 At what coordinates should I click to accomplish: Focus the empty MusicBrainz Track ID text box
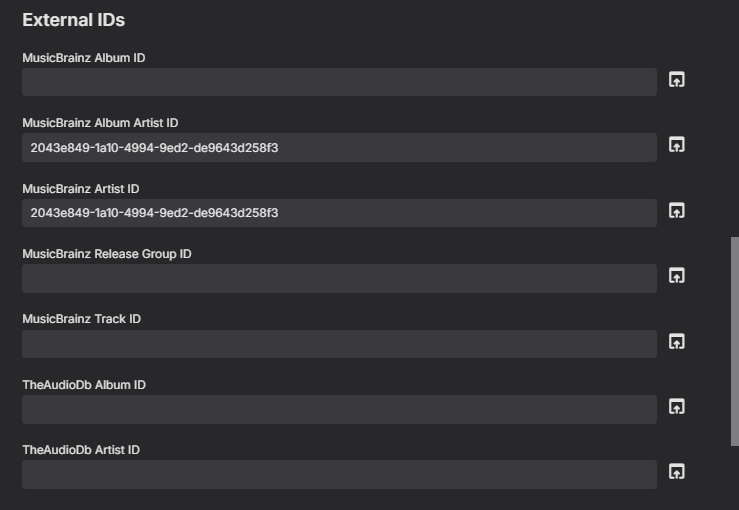[x=339, y=344]
